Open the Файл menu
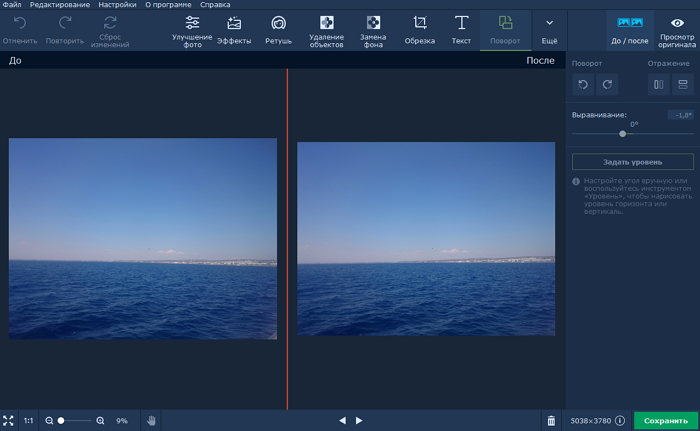Screen dimensions: 700x431 pyautogui.click(x=12, y=5)
